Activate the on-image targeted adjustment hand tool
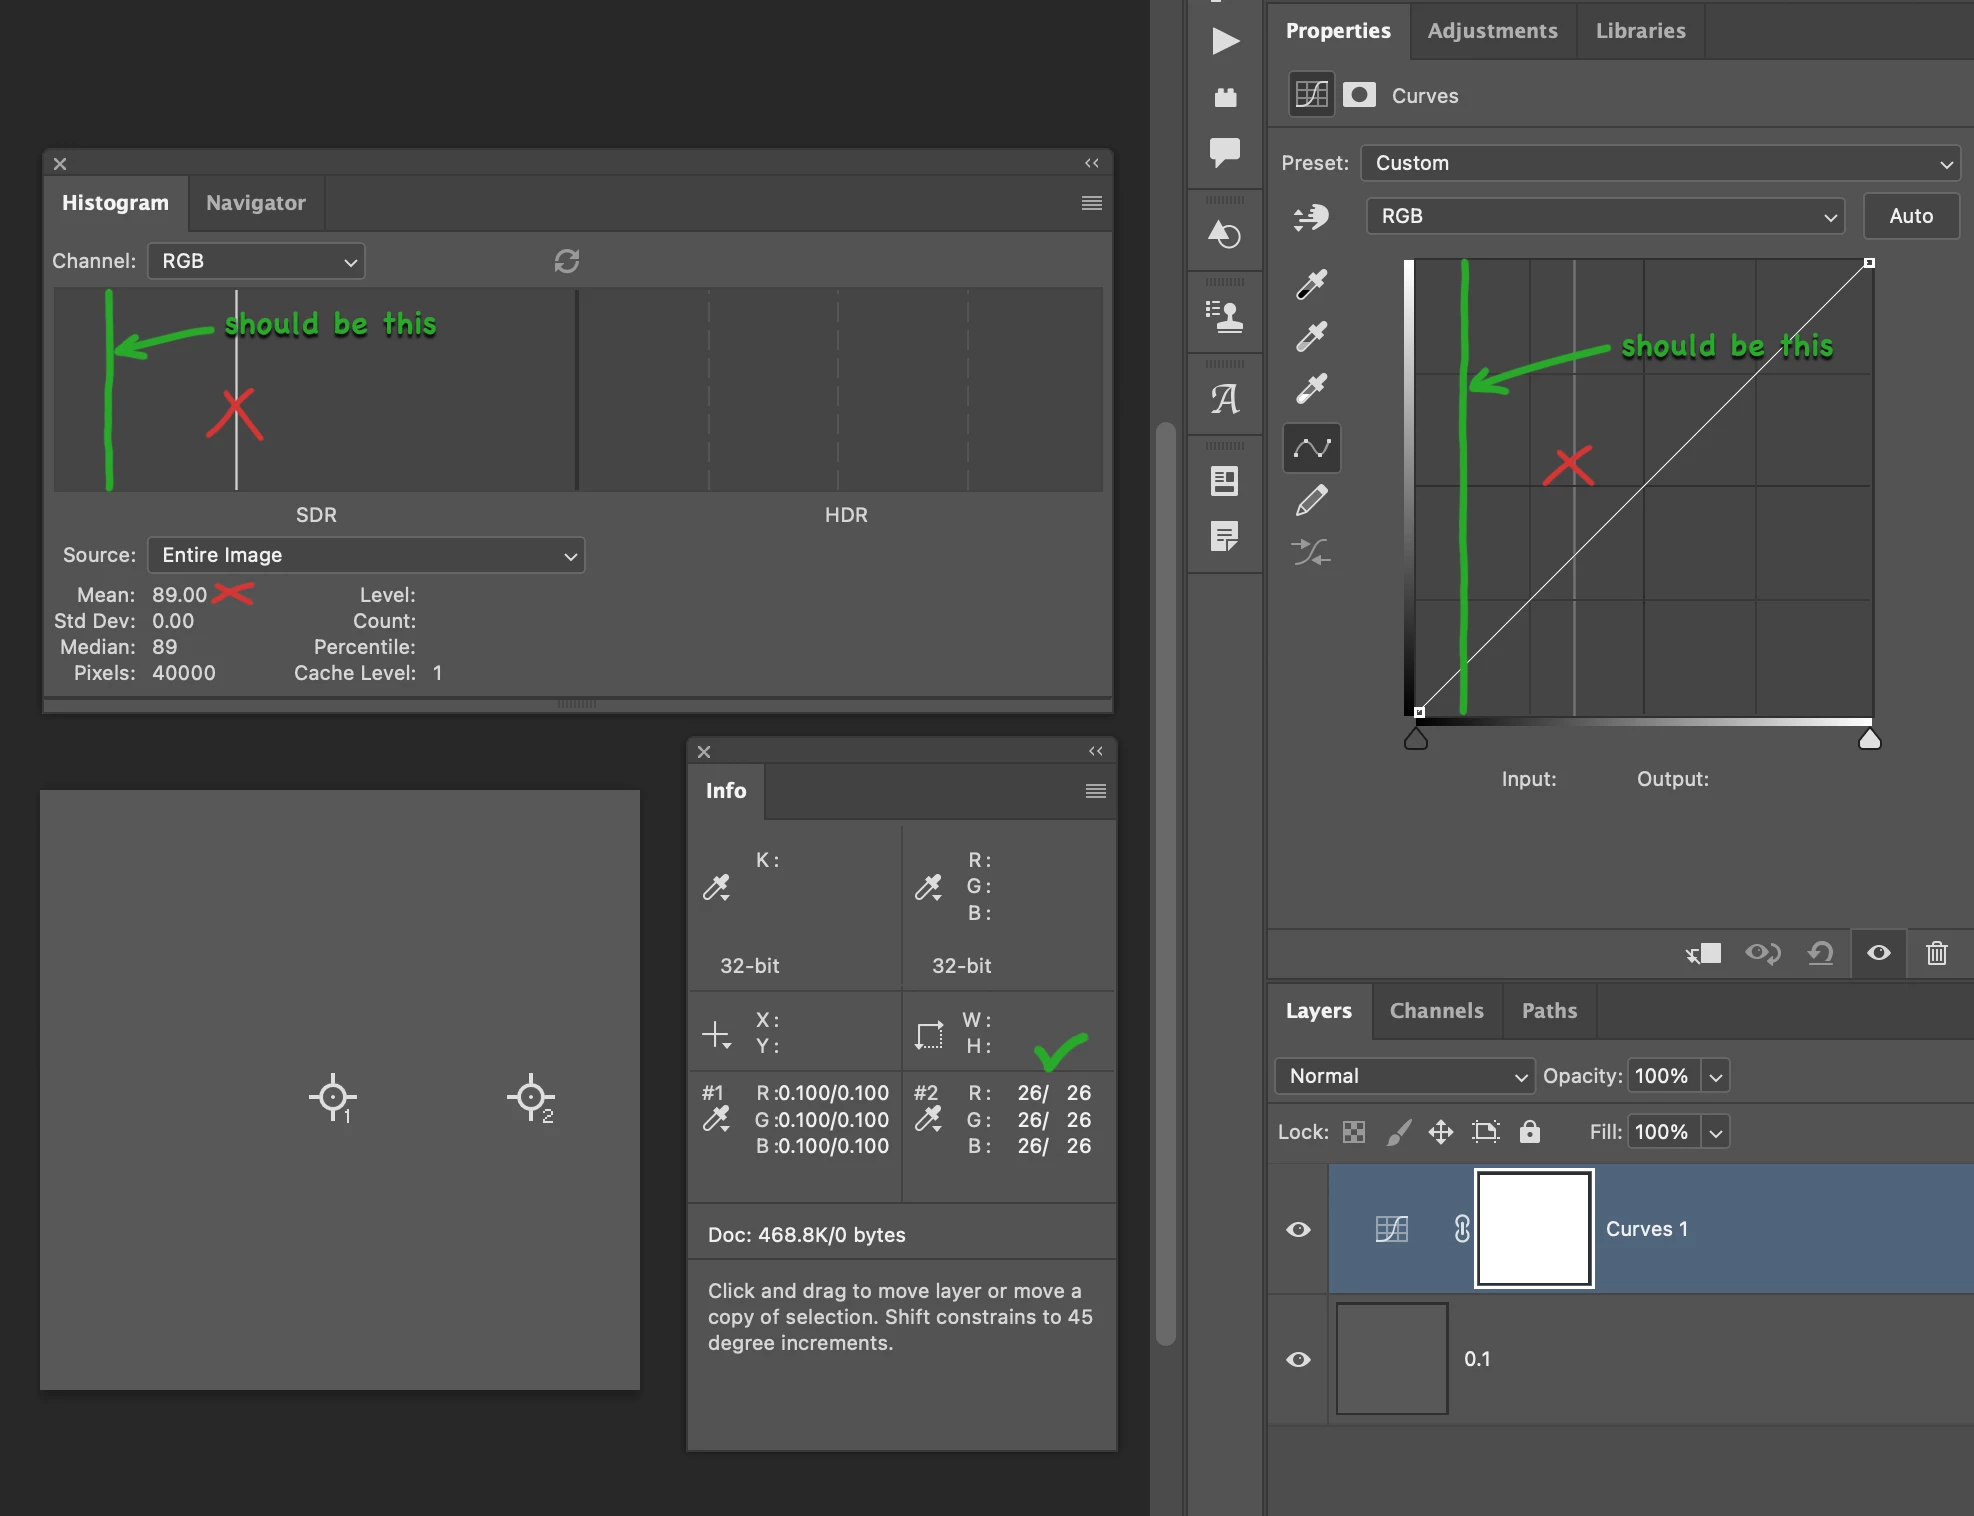1974x1516 pixels. pyautogui.click(x=1311, y=217)
